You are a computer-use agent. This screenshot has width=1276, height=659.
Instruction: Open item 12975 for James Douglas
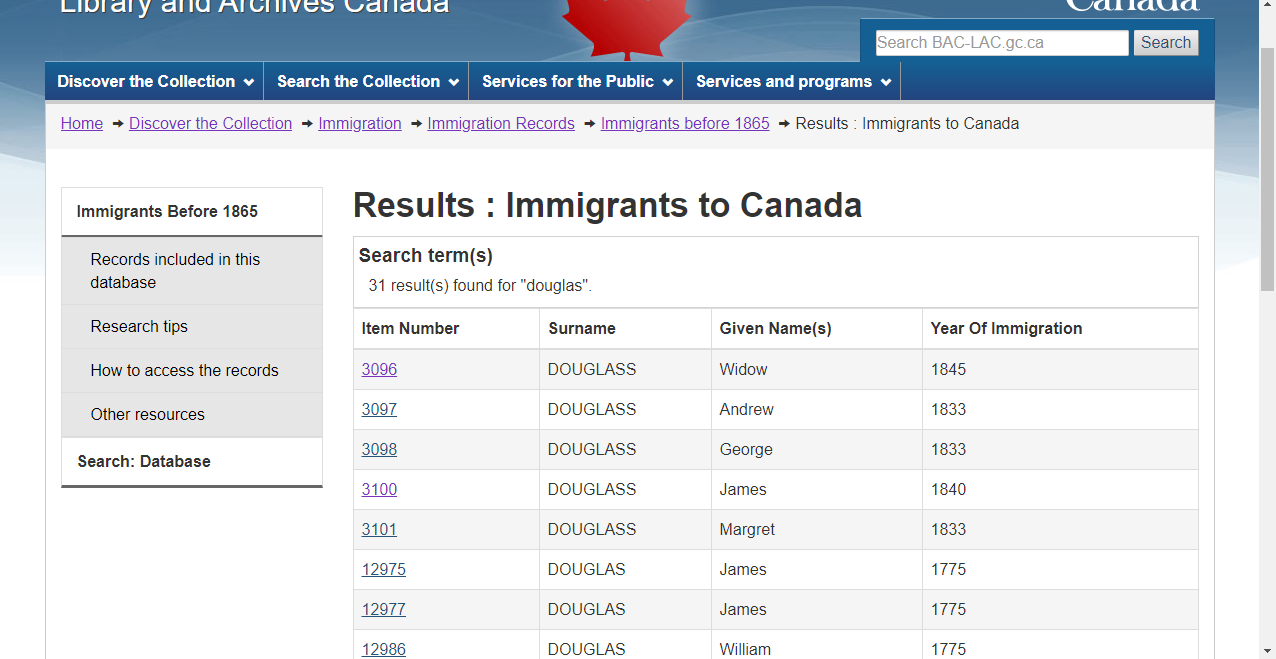pyautogui.click(x=383, y=570)
